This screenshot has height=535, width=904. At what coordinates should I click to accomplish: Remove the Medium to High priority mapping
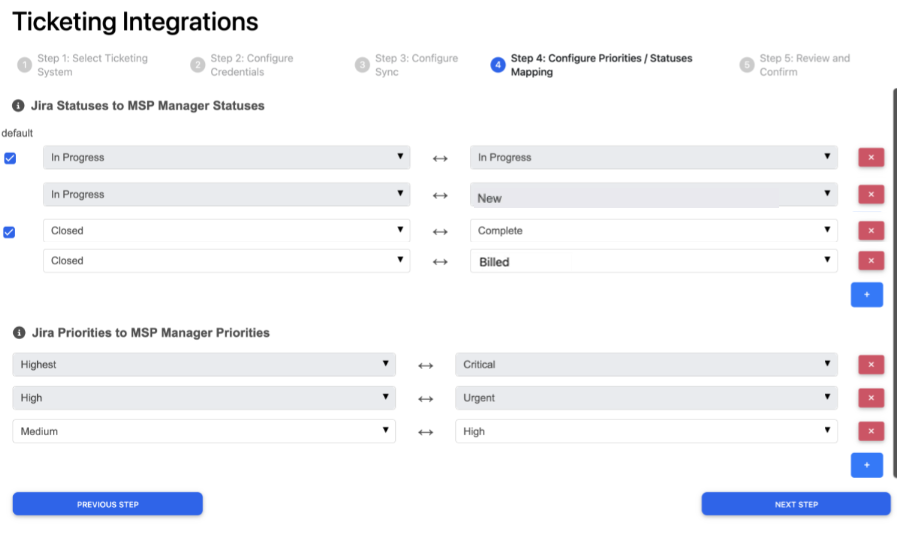(870, 432)
